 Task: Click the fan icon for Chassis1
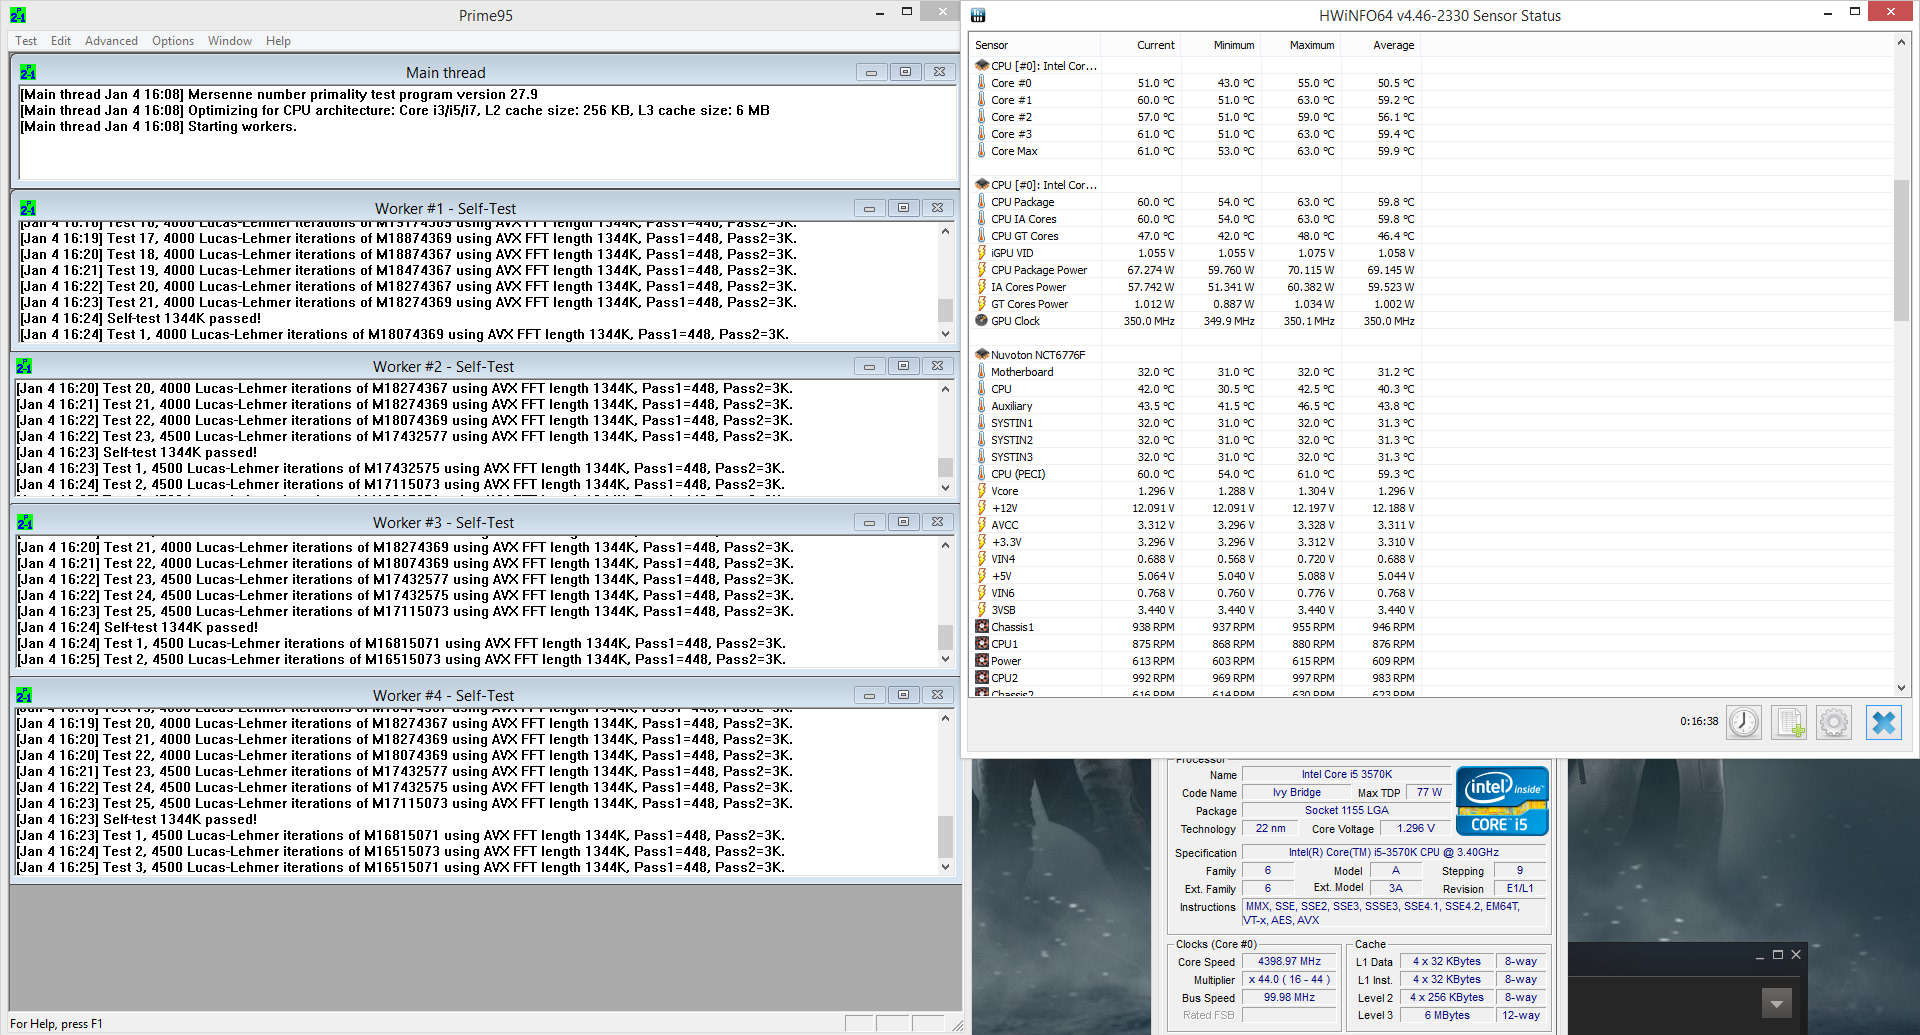[982, 627]
